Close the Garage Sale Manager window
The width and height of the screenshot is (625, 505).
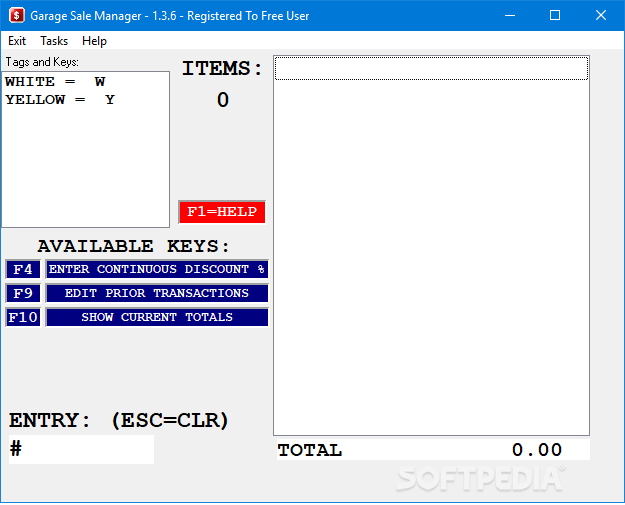click(601, 16)
